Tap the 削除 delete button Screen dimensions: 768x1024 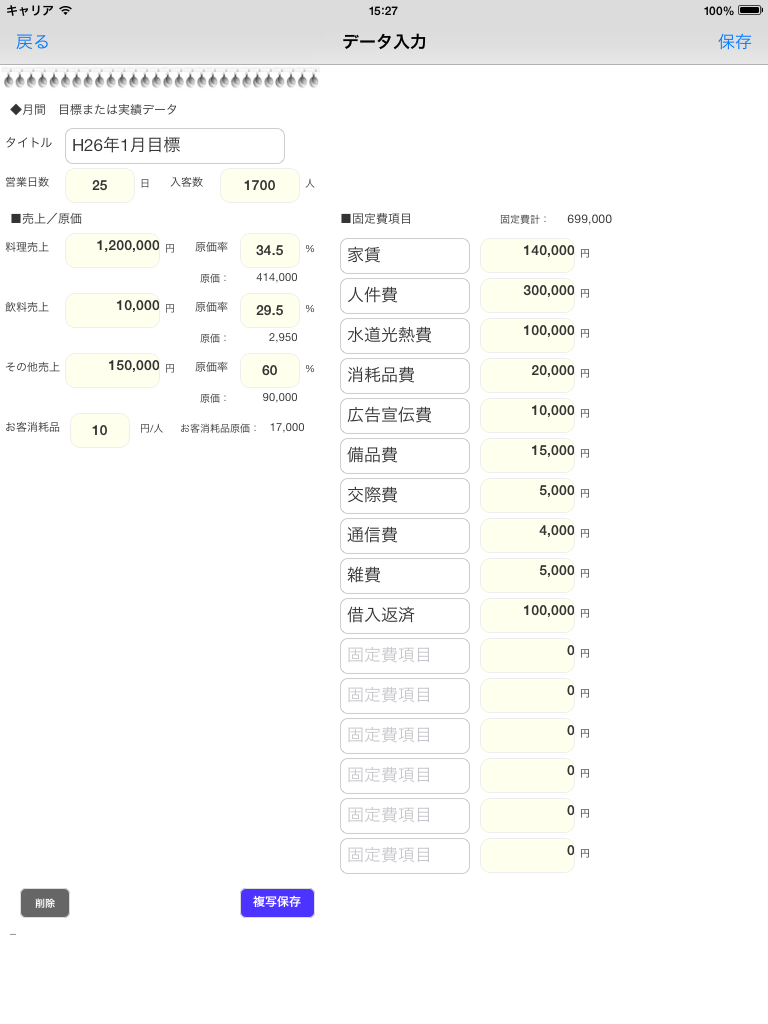(45, 903)
